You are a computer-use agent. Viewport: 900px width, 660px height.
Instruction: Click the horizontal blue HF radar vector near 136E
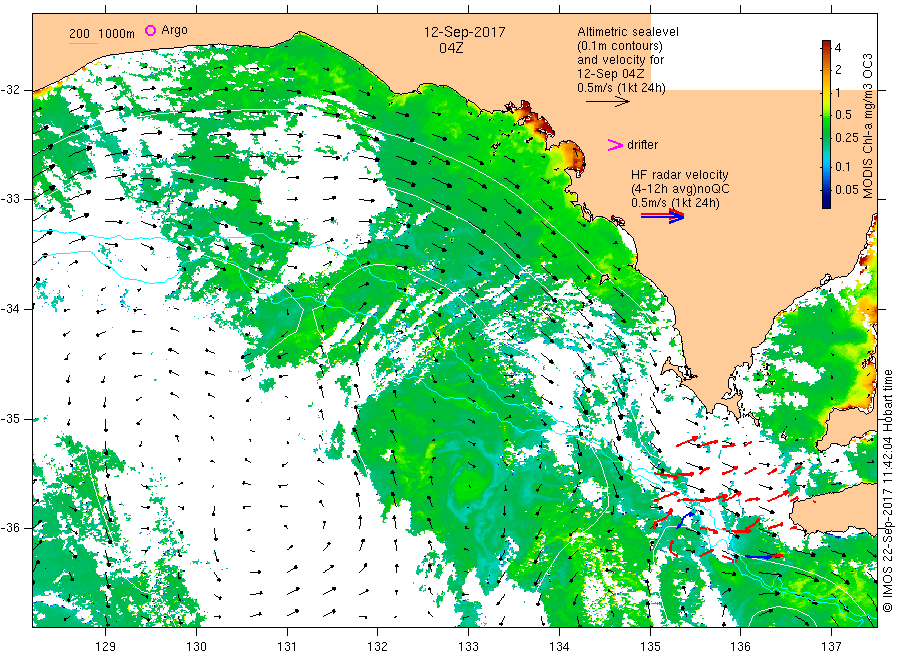click(x=759, y=557)
